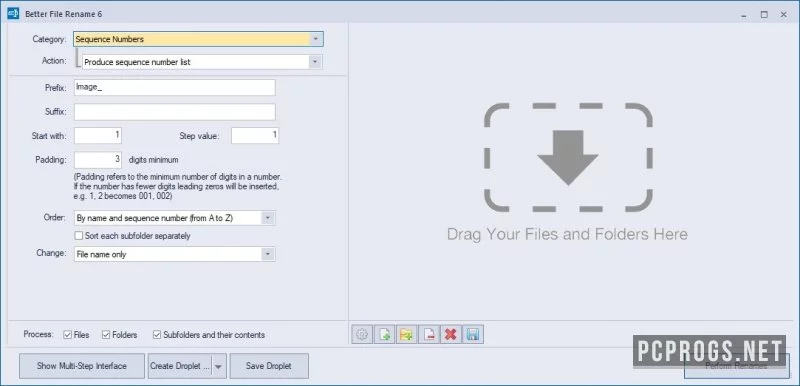
Task: Click the 'Process:' label
Action: tap(38, 334)
